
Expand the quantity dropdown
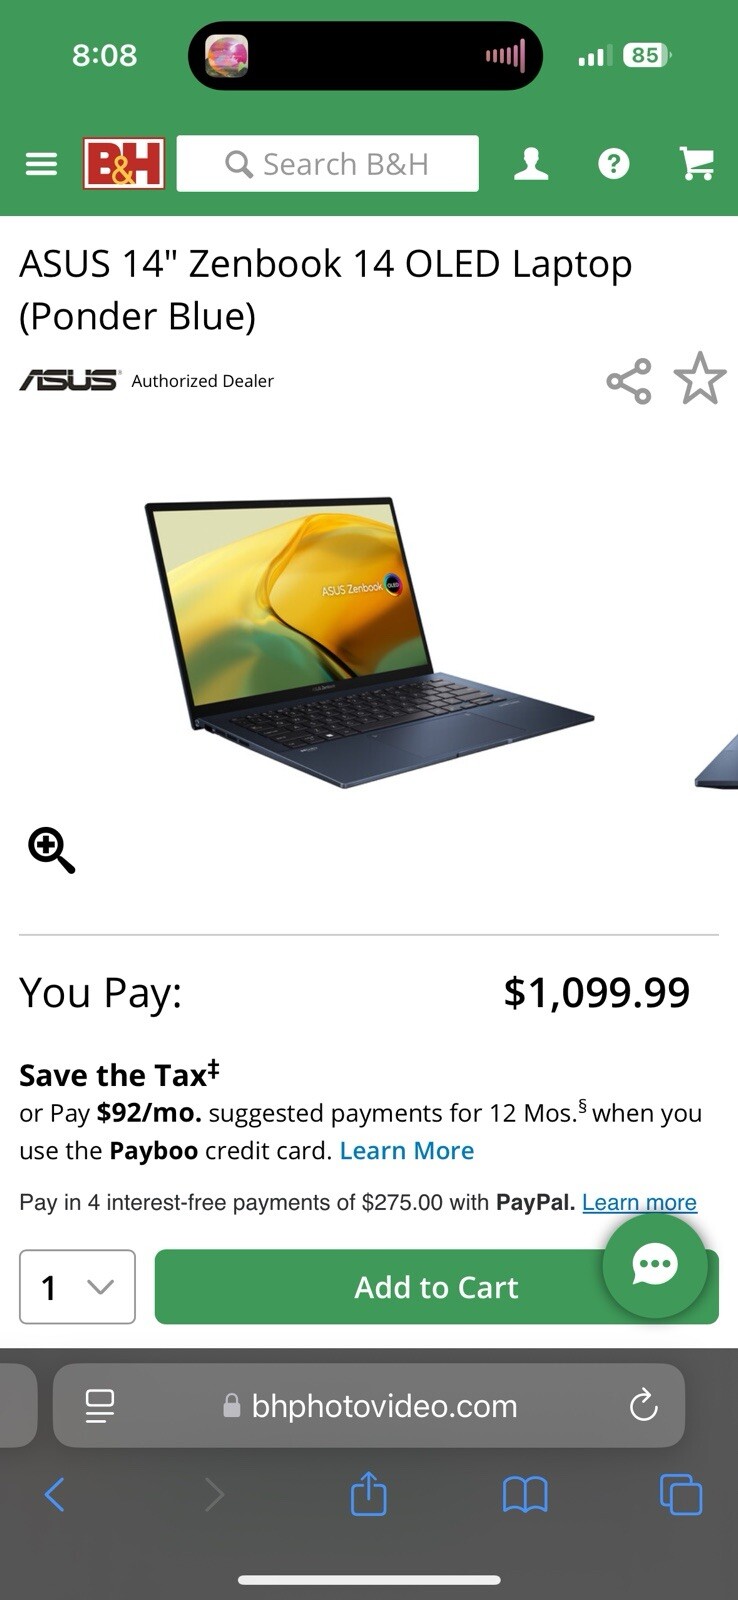(x=77, y=1287)
